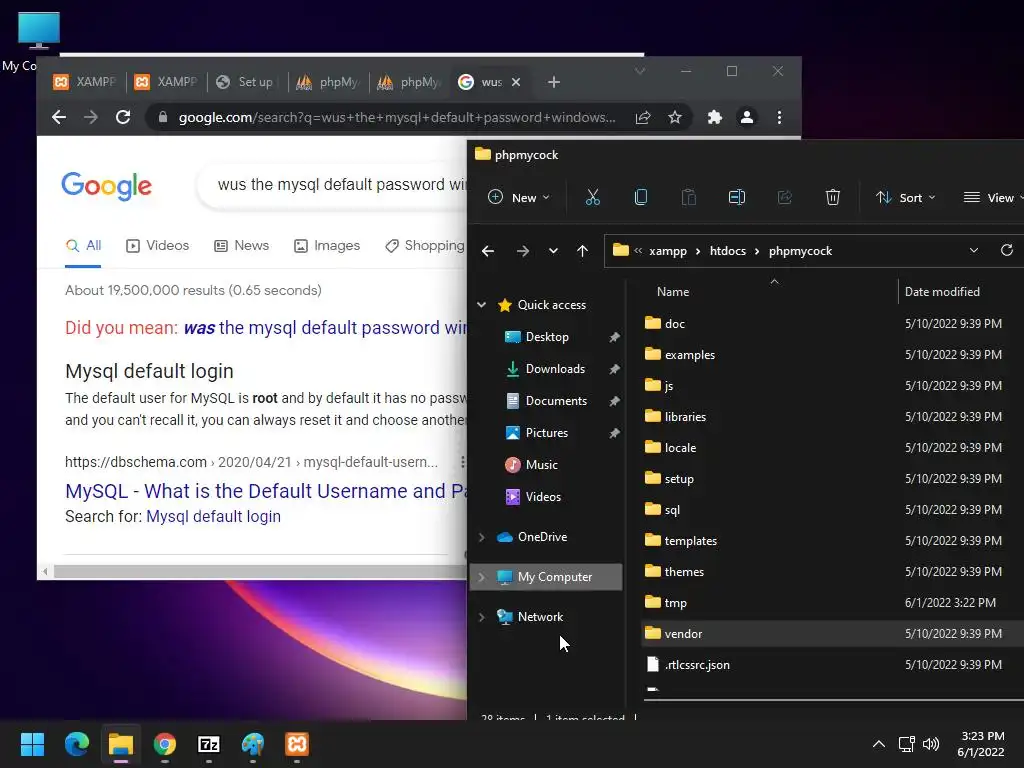Click the xampp breadcrumb in the address bar
The height and width of the screenshot is (768, 1024).
coord(667,251)
